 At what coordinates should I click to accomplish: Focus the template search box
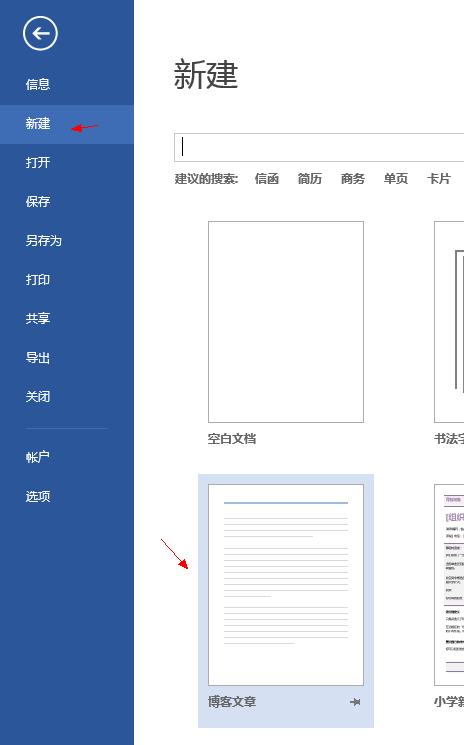click(x=319, y=147)
